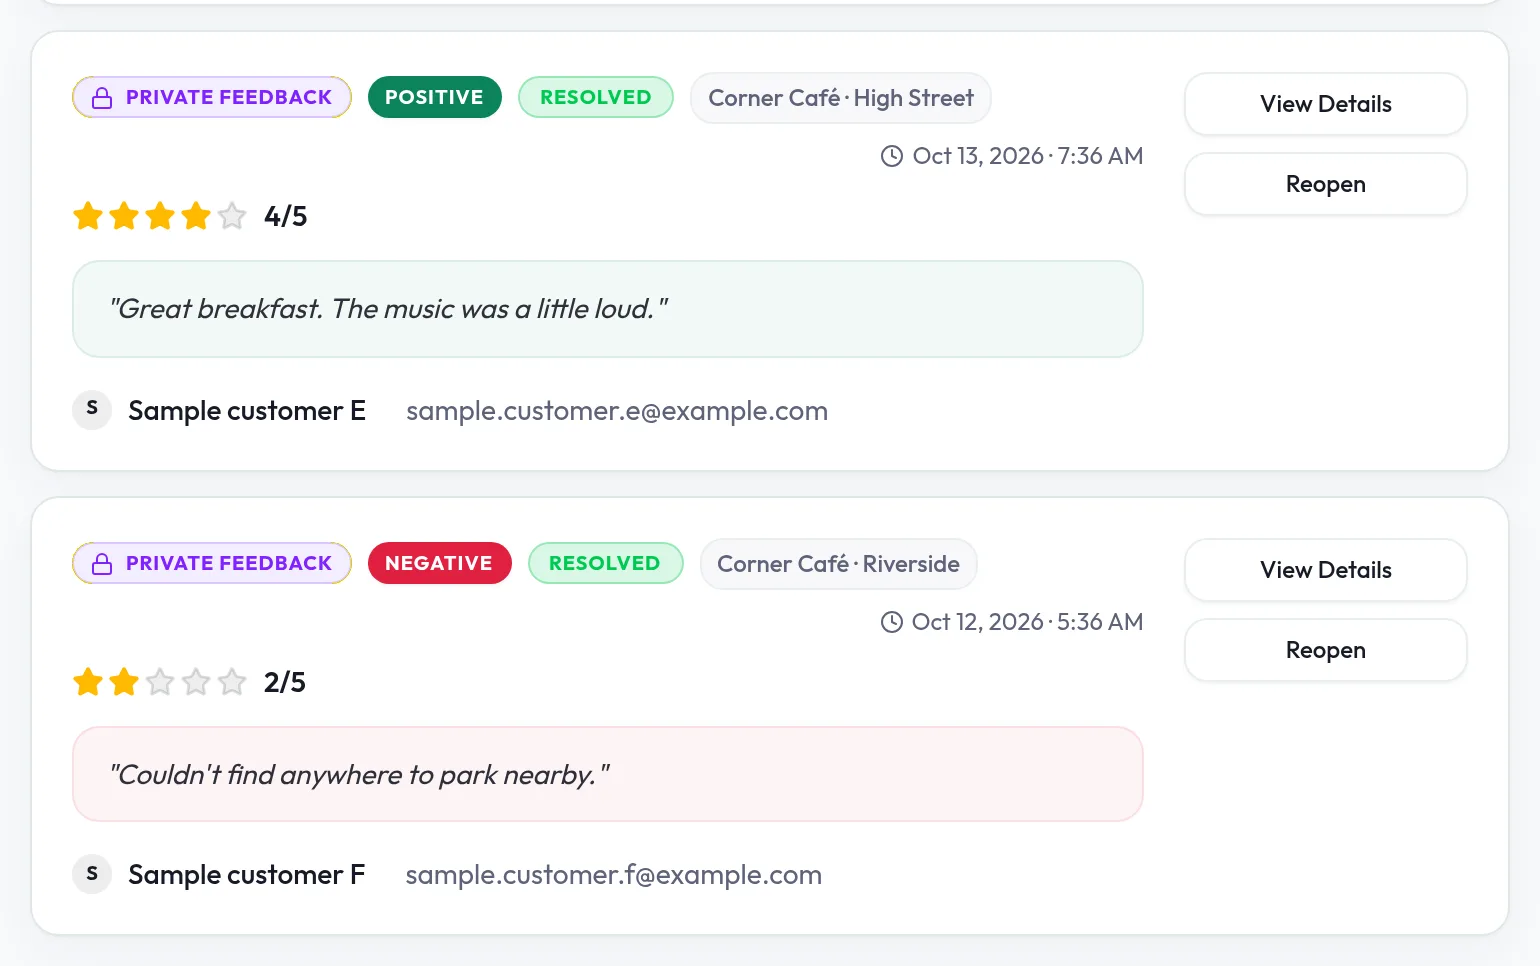
Task: Click the avatar icon for Sample customer F
Action: click(92, 874)
